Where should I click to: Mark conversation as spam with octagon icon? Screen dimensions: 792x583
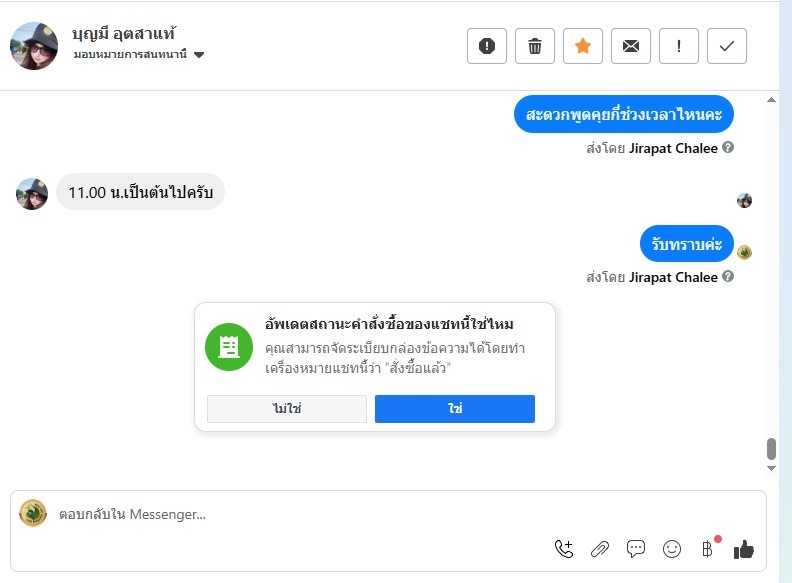click(x=487, y=46)
